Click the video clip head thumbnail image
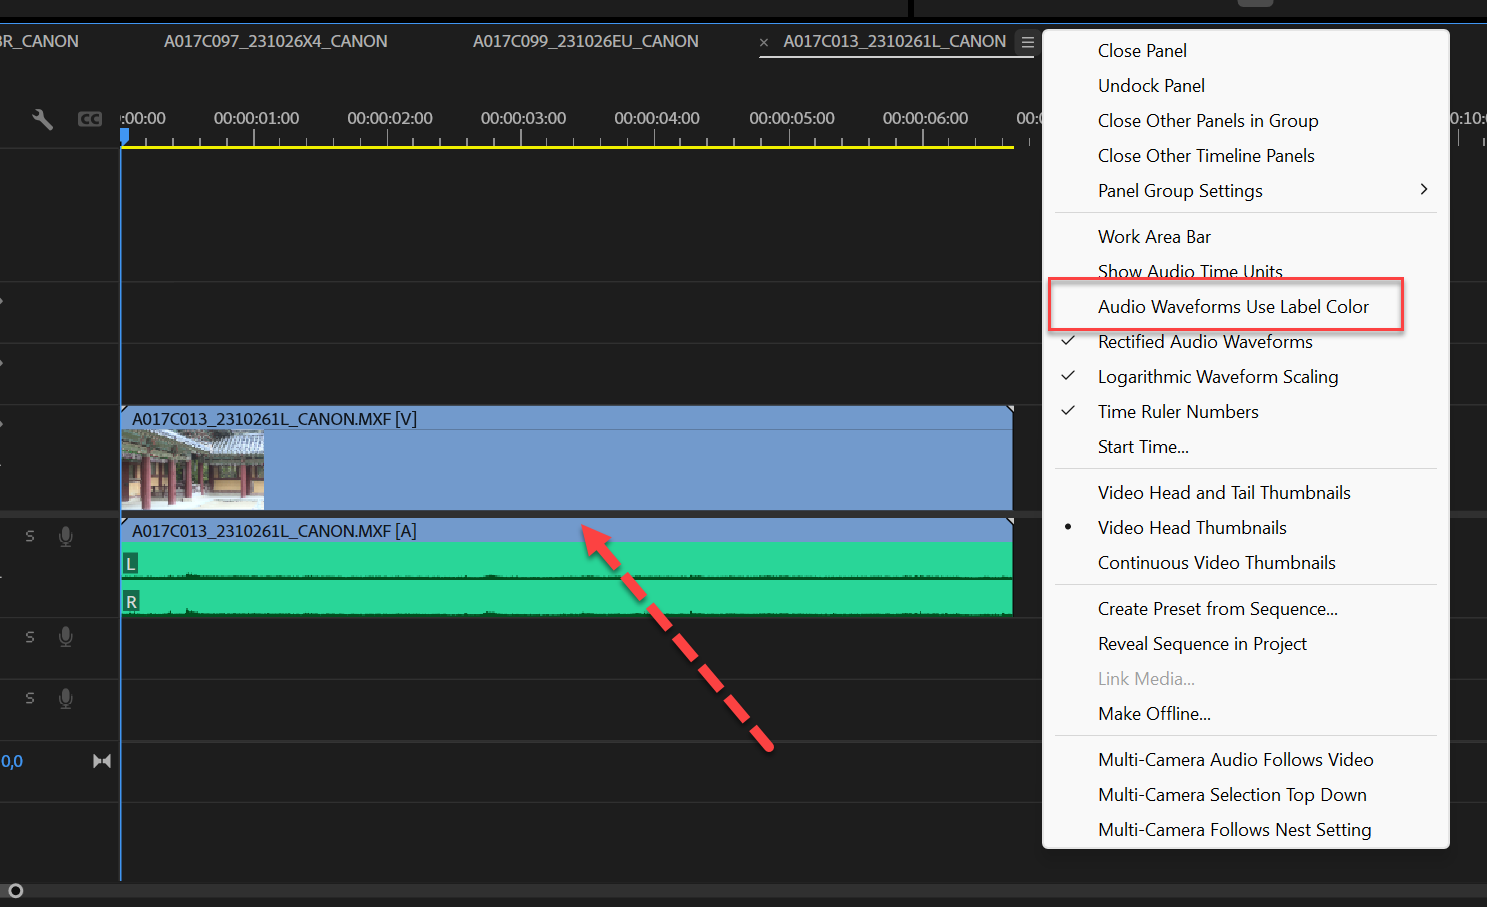This screenshot has height=907, width=1487. click(192, 470)
